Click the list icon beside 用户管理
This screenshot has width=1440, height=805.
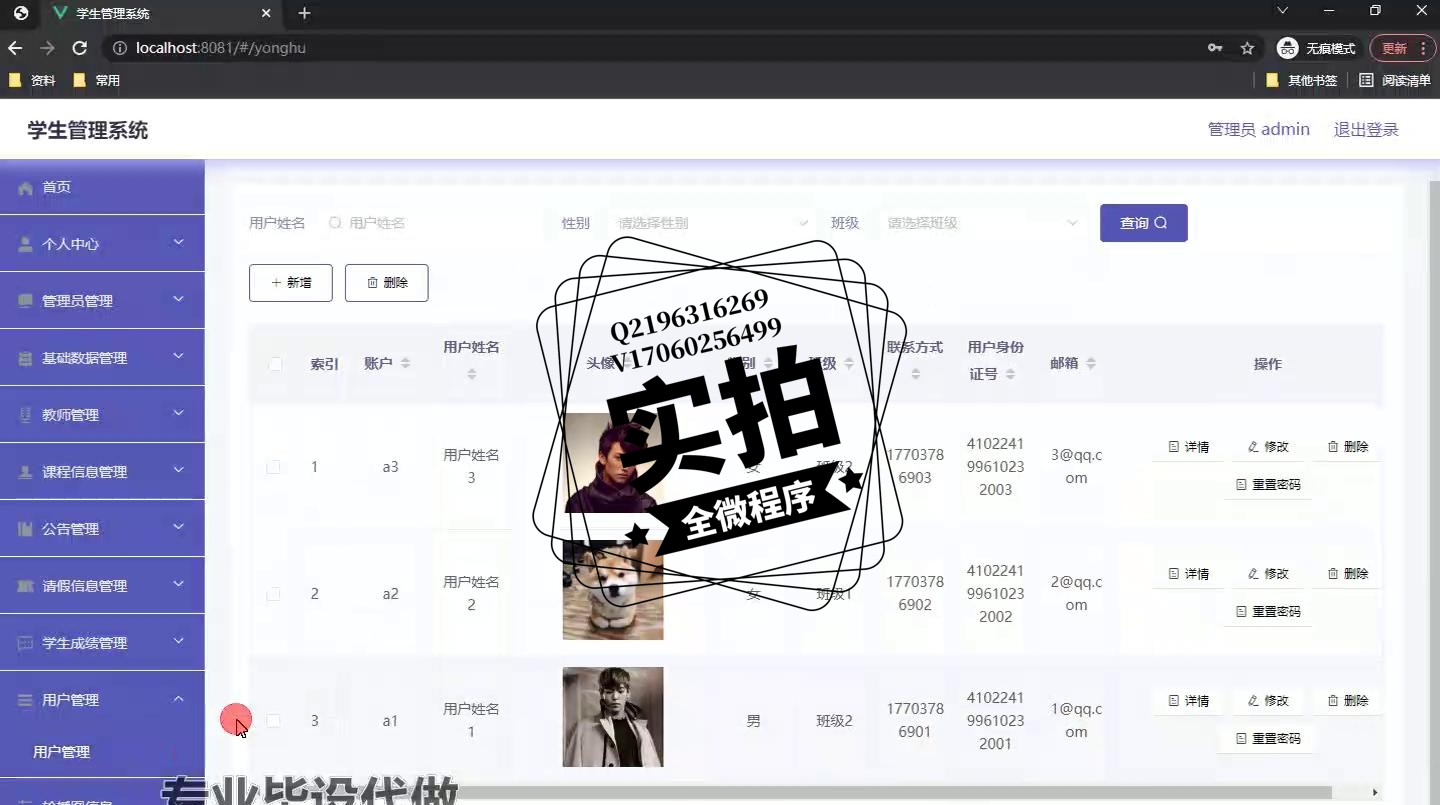click(26, 700)
